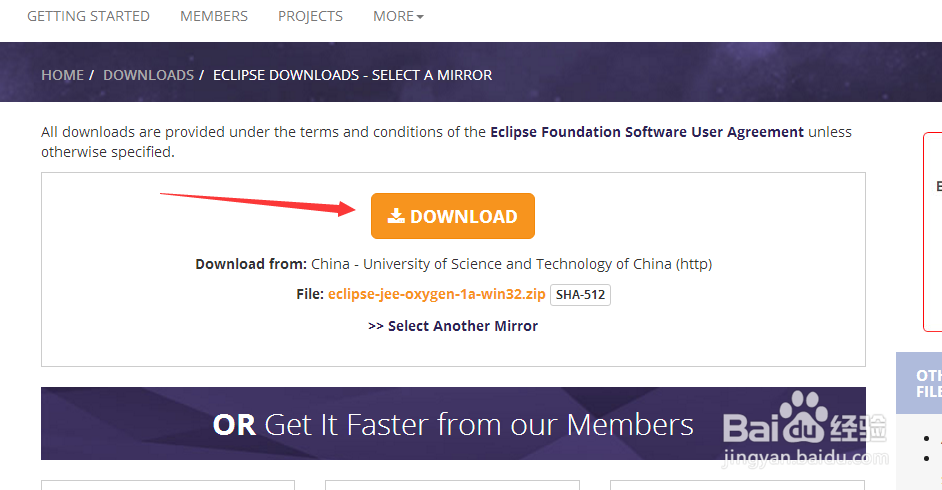
Task: Click the Other Files sidebar heading on the right
Action: pyautogui.click(x=928, y=383)
